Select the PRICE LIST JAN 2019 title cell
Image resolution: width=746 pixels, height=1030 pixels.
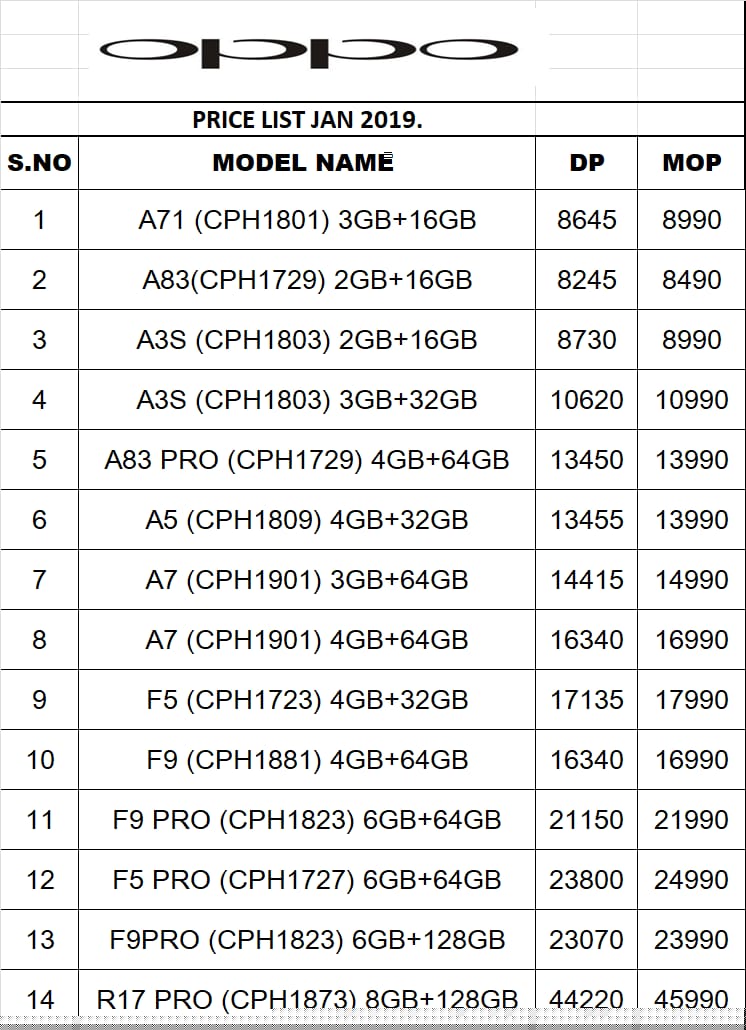pos(307,120)
